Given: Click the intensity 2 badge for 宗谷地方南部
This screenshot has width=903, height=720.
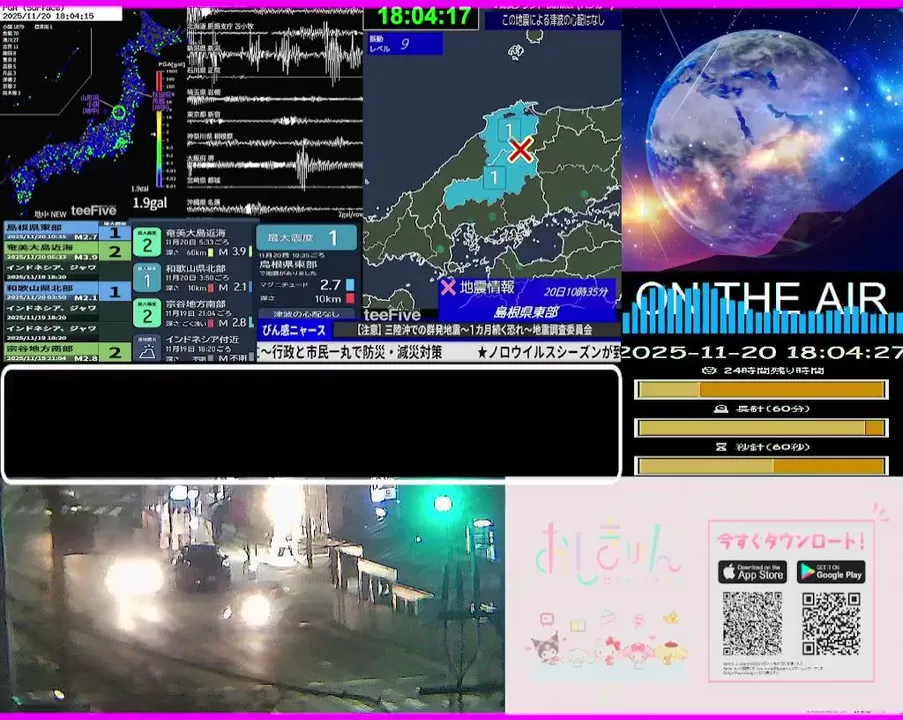Looking at the screenshot, I should (x=147, y=313).
